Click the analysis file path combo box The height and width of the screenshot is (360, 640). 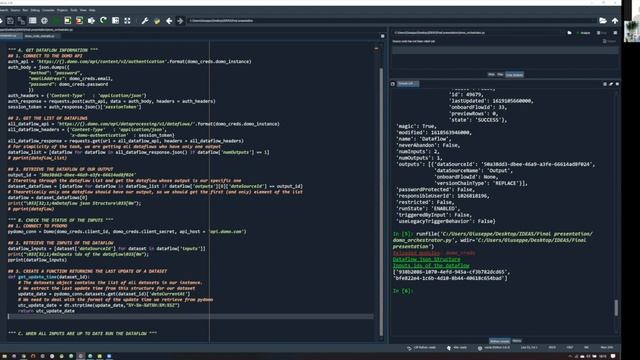coord(478,33)
